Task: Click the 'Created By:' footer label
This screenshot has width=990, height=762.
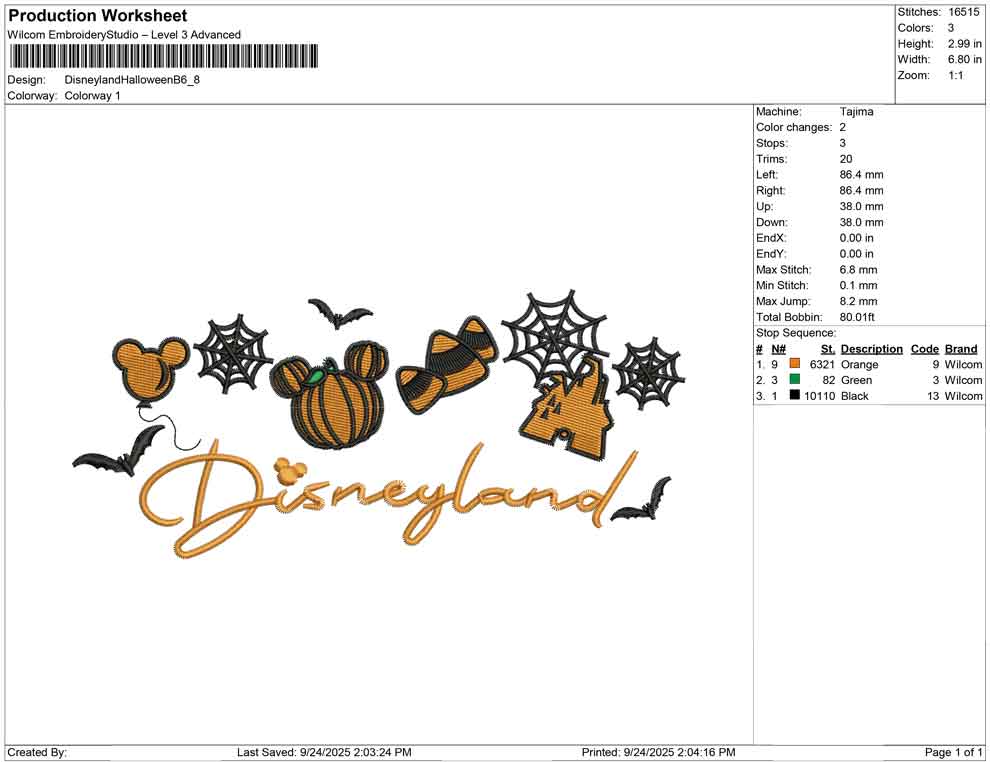Action: 37,752
